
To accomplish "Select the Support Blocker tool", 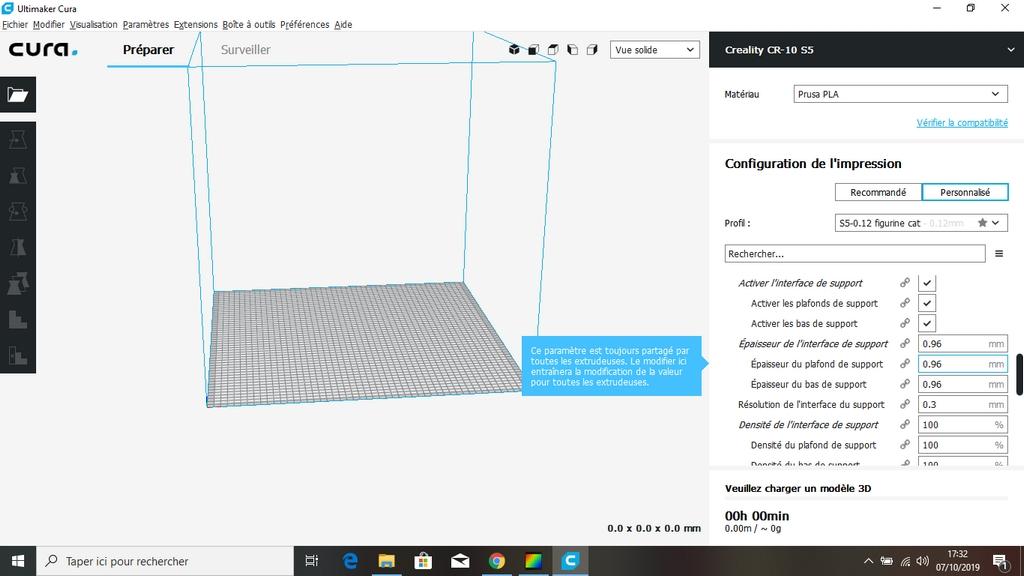I will [x=18, y=319].
